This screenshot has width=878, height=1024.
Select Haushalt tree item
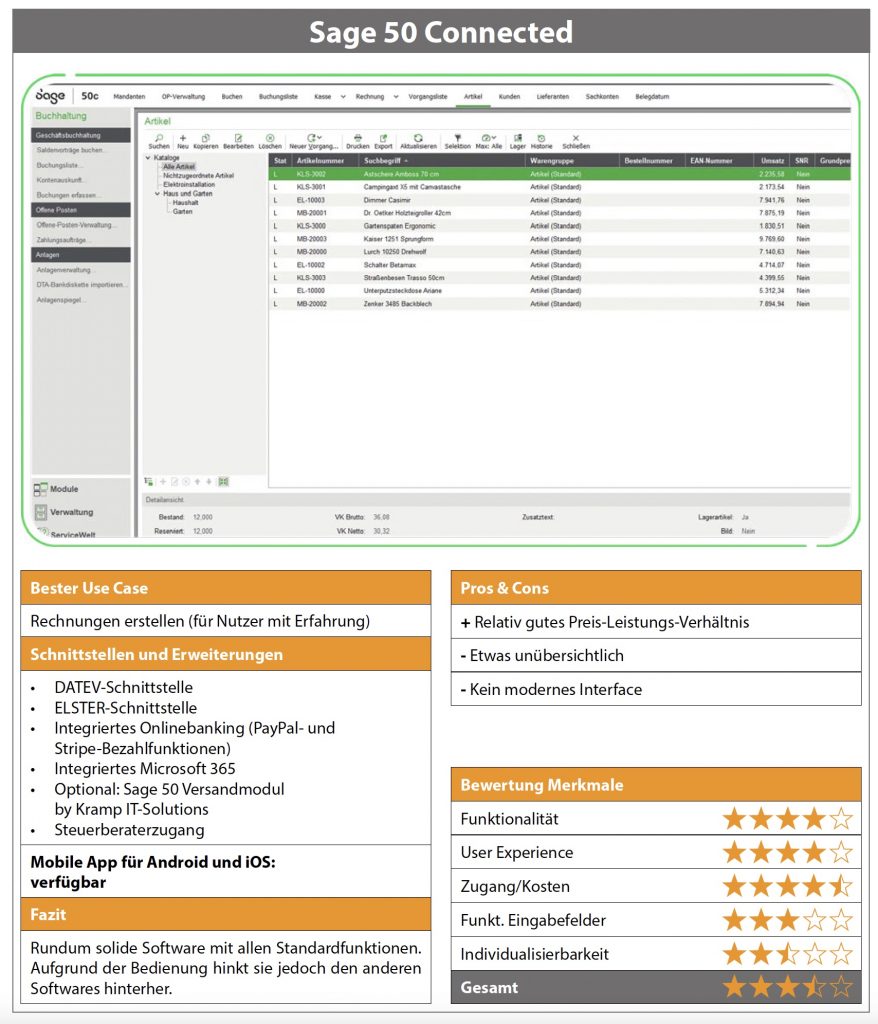pos(186,202)
